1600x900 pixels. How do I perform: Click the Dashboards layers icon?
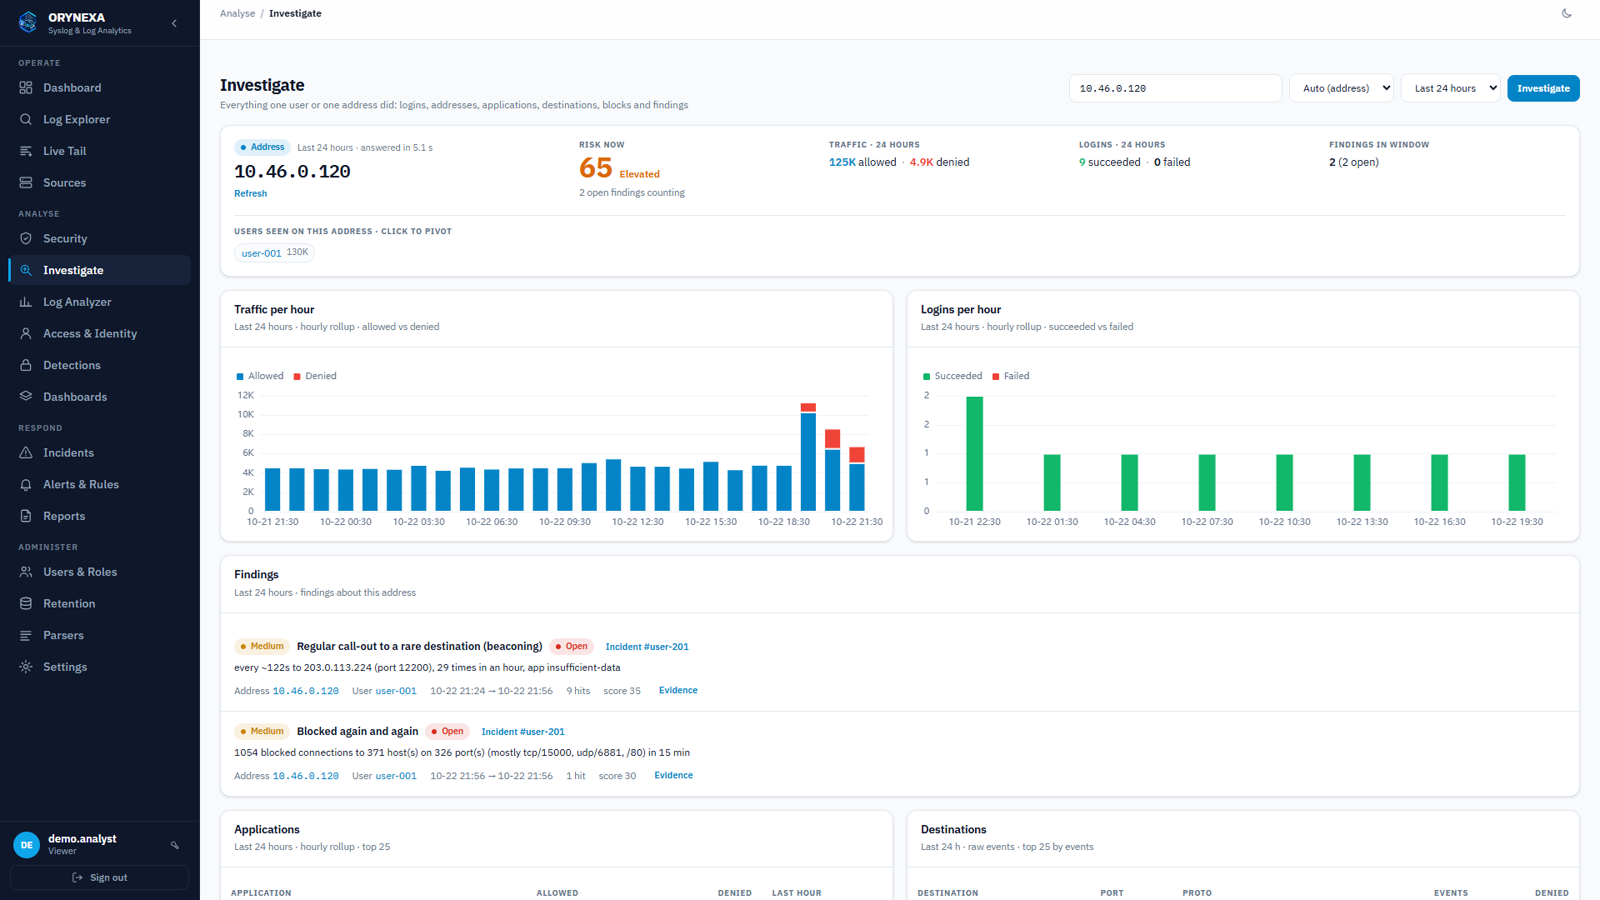coord(26,397)
